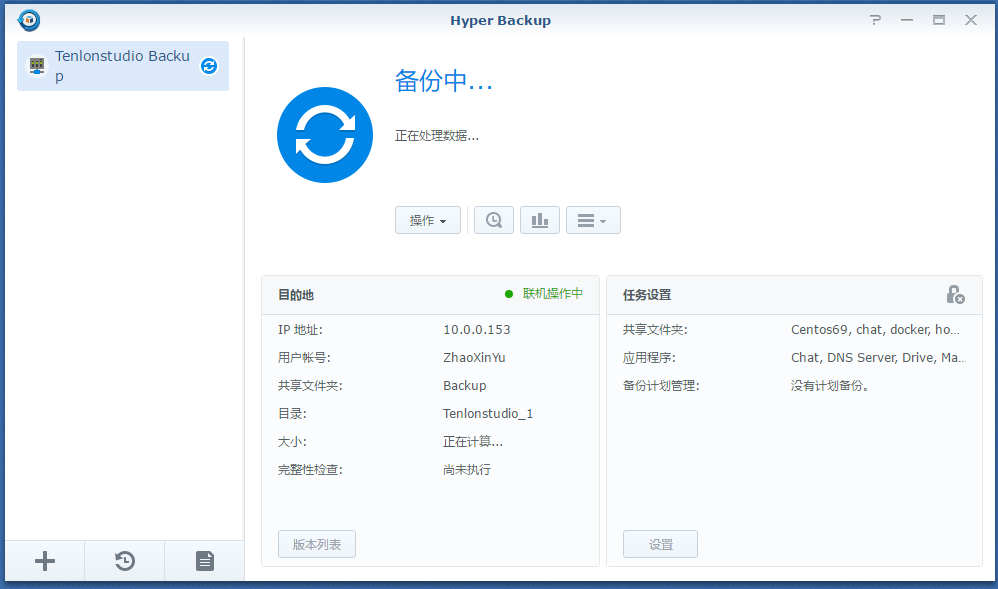
Task: Click the applications list Chat, DNS Server, Drive
Action: [878, 358]
